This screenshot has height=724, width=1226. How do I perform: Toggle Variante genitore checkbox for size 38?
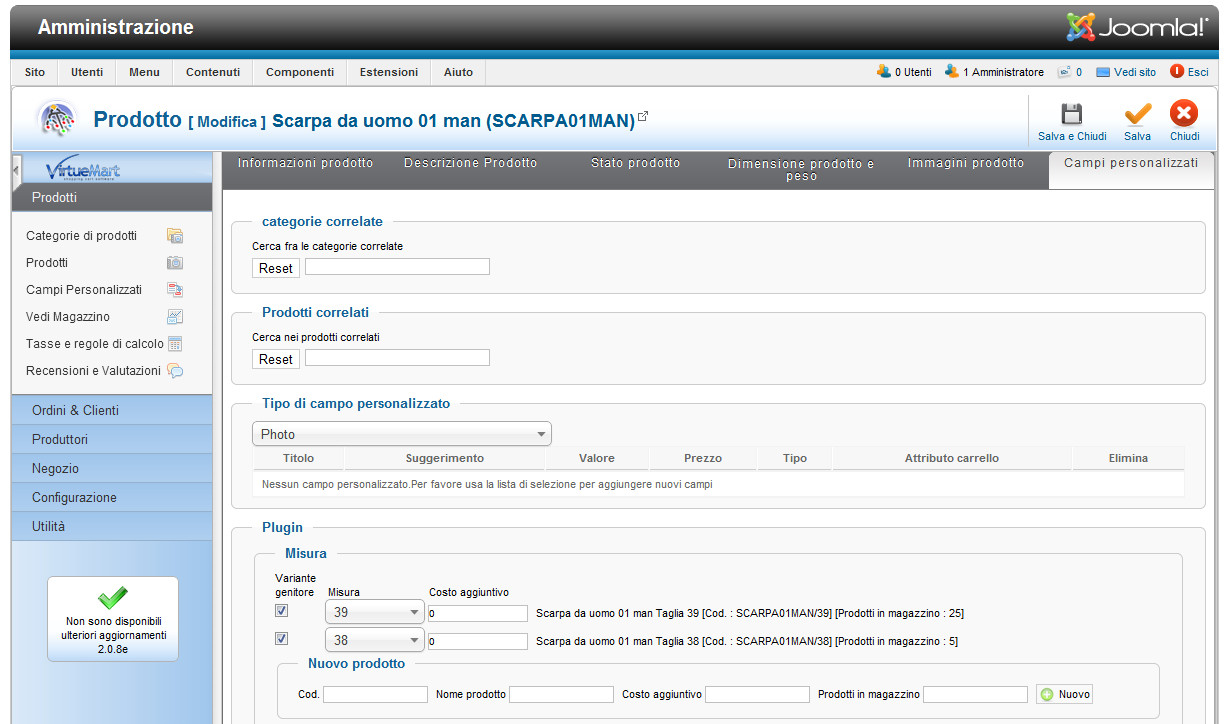pos(282,639)
